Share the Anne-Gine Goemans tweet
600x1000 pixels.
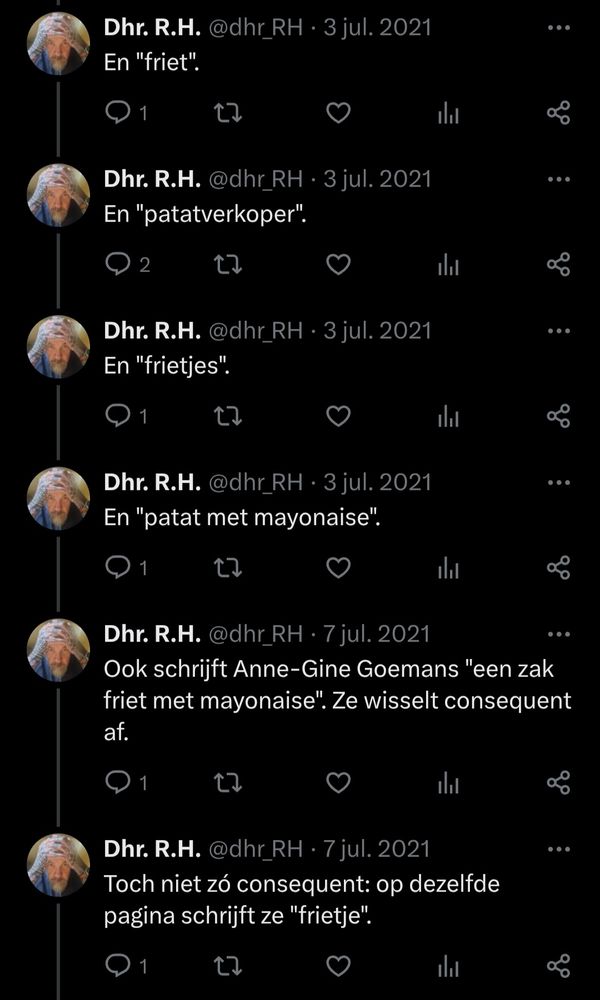[x=558, y=783]
